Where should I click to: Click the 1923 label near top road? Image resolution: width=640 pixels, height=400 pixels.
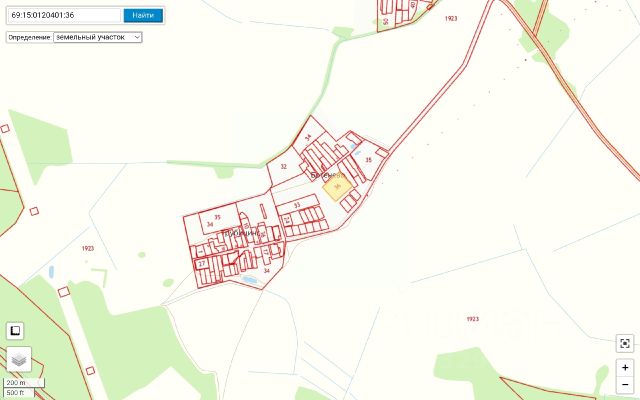pyautogui.click(x=451, y=18)
